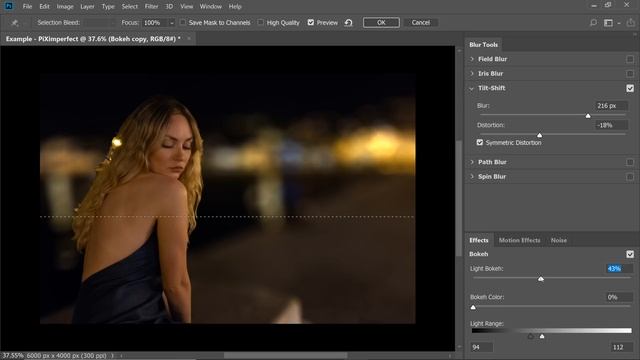Screen dimensions: 640x360
Task: Click the zoom level 37.55% field
Action: tap(12, 356)
